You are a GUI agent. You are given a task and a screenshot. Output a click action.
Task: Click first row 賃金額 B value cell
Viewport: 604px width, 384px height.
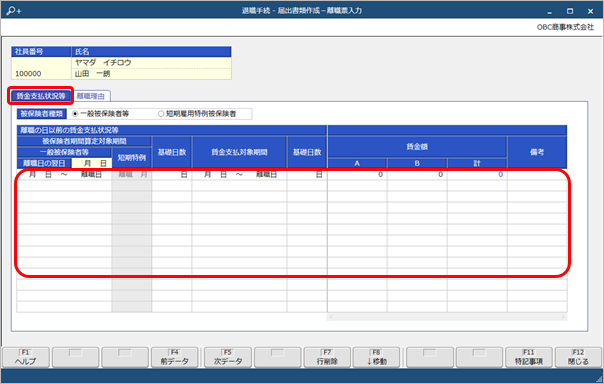[x=417, y=174]
